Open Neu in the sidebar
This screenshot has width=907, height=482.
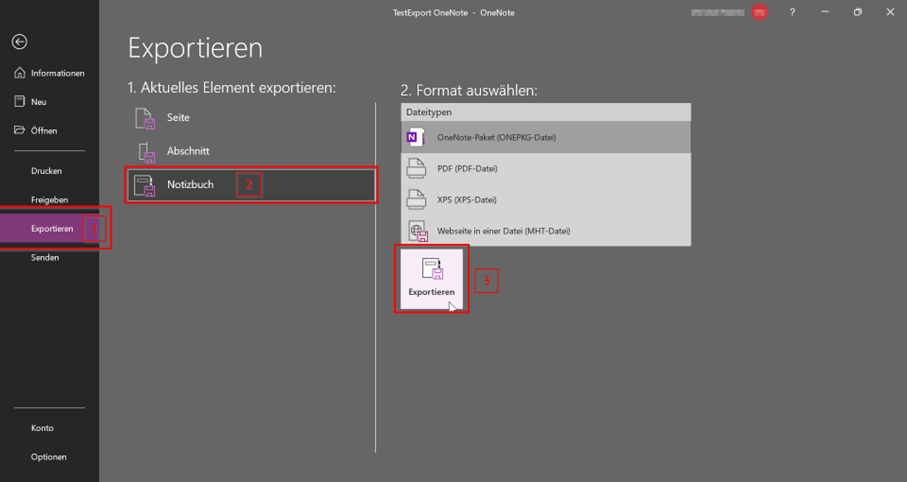(50, 101)
